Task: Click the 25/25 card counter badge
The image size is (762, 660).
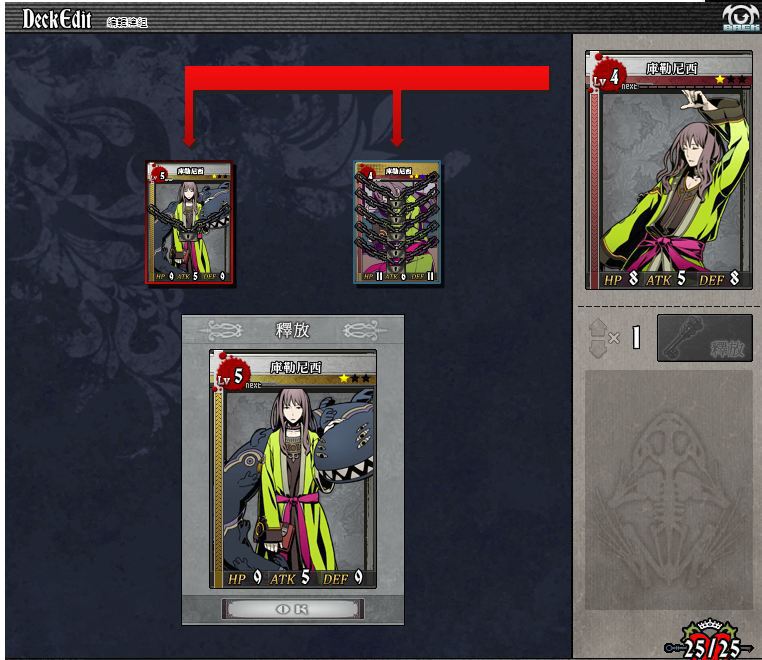Action: click(x=711, y=644)
